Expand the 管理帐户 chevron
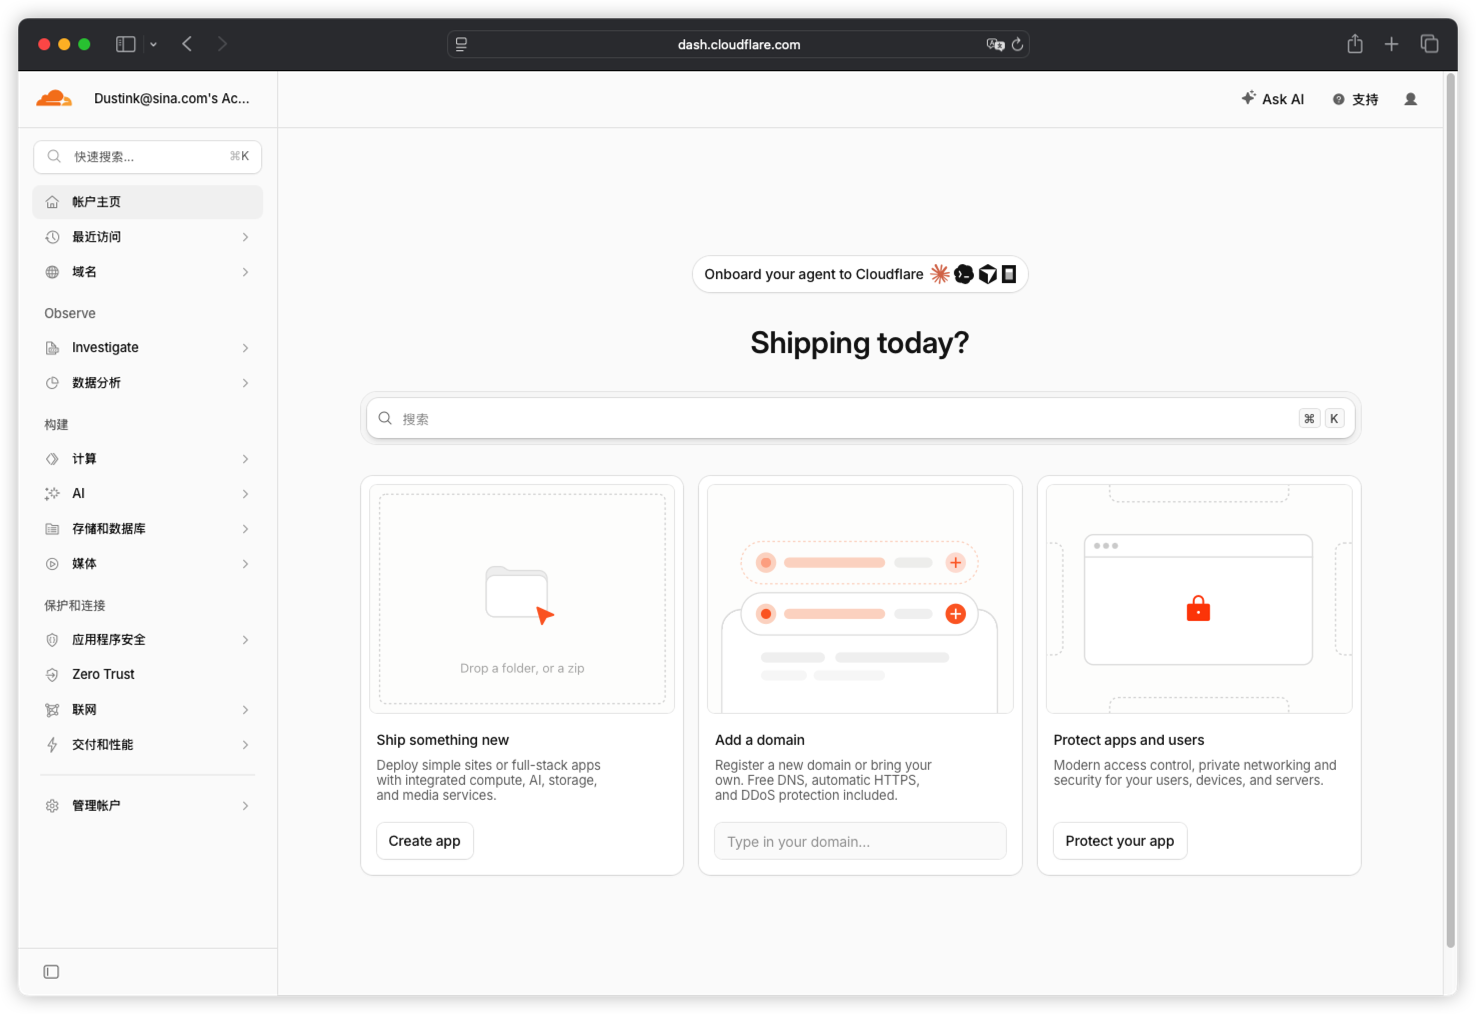This screenshot has height=1014, width=1476. point(246,806)
